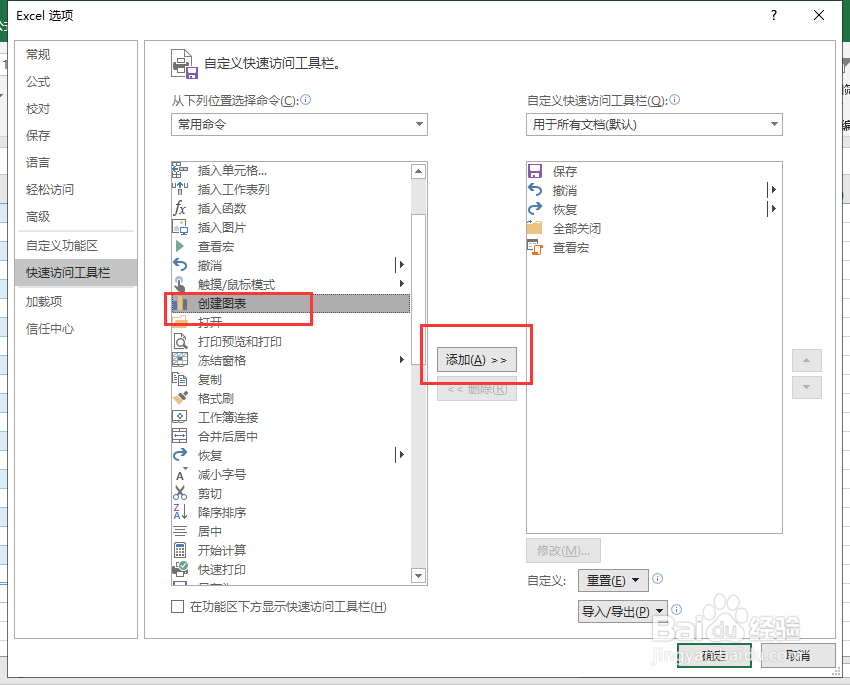Screen dimensions: 850x685
Task: Select the Calculate Now (开始计算) calculator icon
Action: tap(179, 550)
